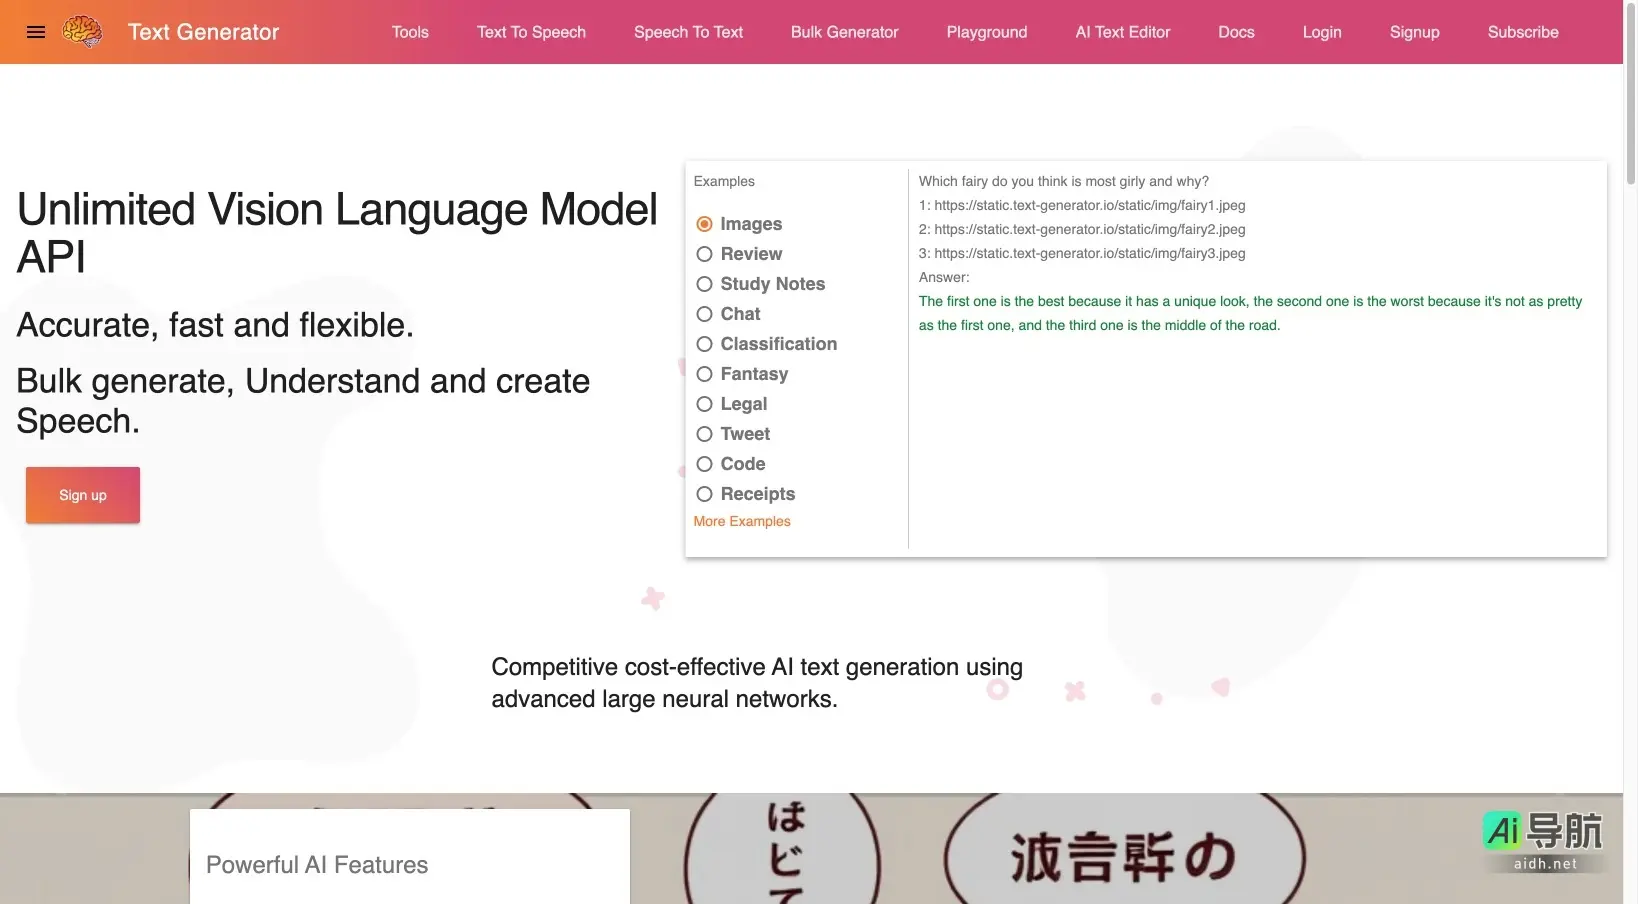Go to the Login page

(x=1322, y=30)
